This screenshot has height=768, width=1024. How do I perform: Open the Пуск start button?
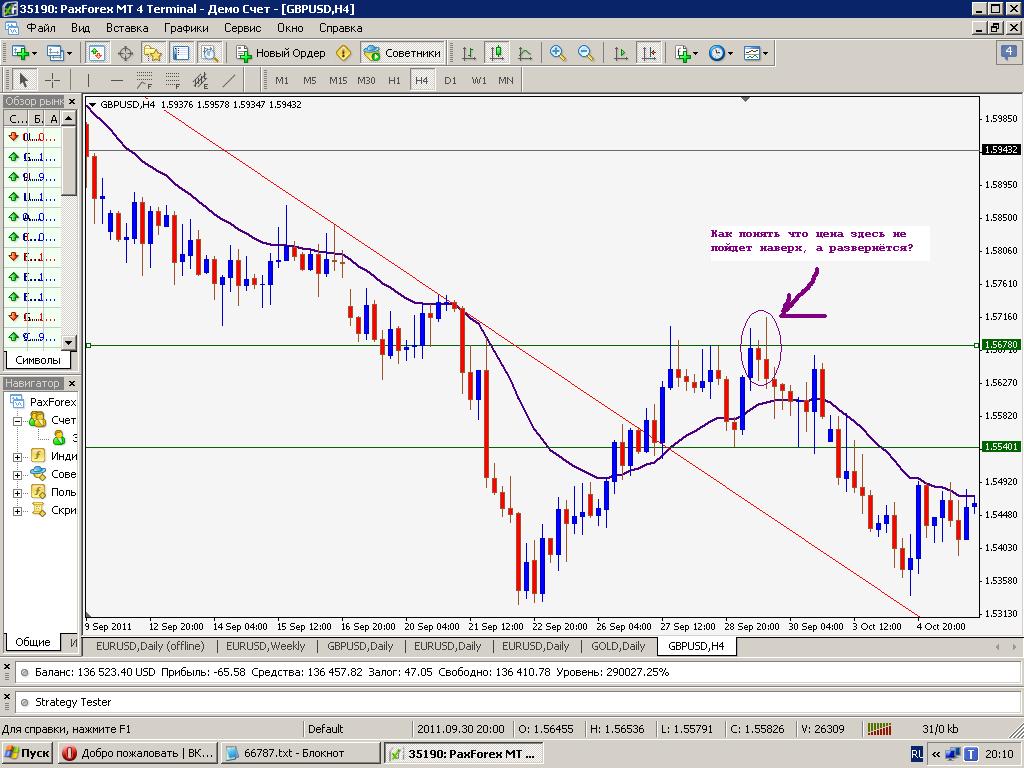(x=27, y=753)
